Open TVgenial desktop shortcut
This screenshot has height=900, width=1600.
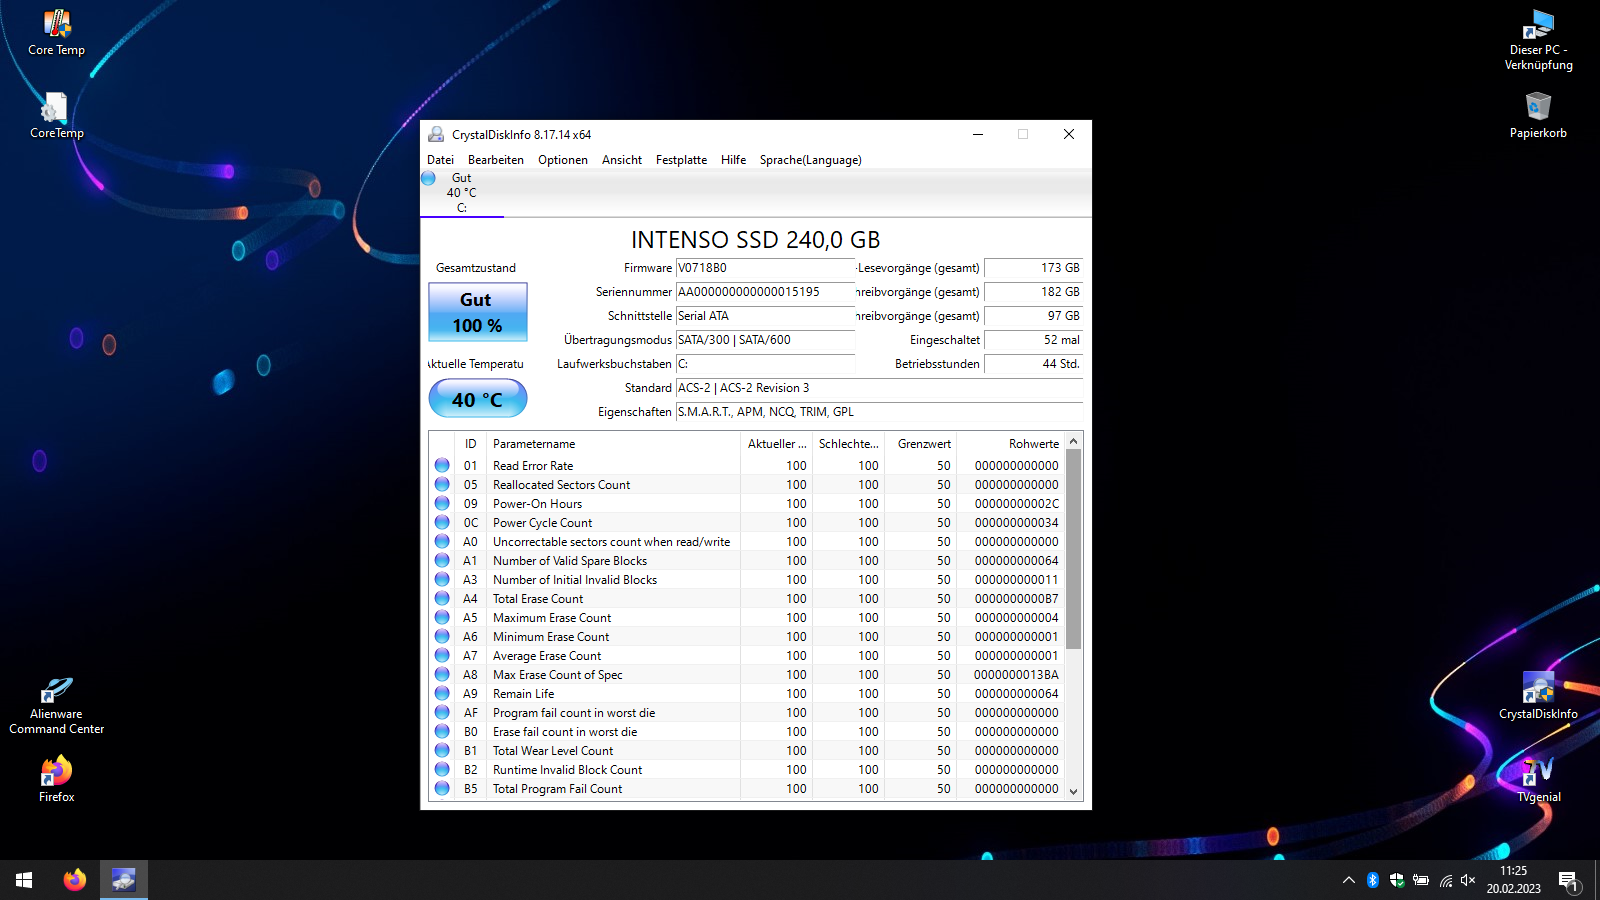[x=1538, y=778]
